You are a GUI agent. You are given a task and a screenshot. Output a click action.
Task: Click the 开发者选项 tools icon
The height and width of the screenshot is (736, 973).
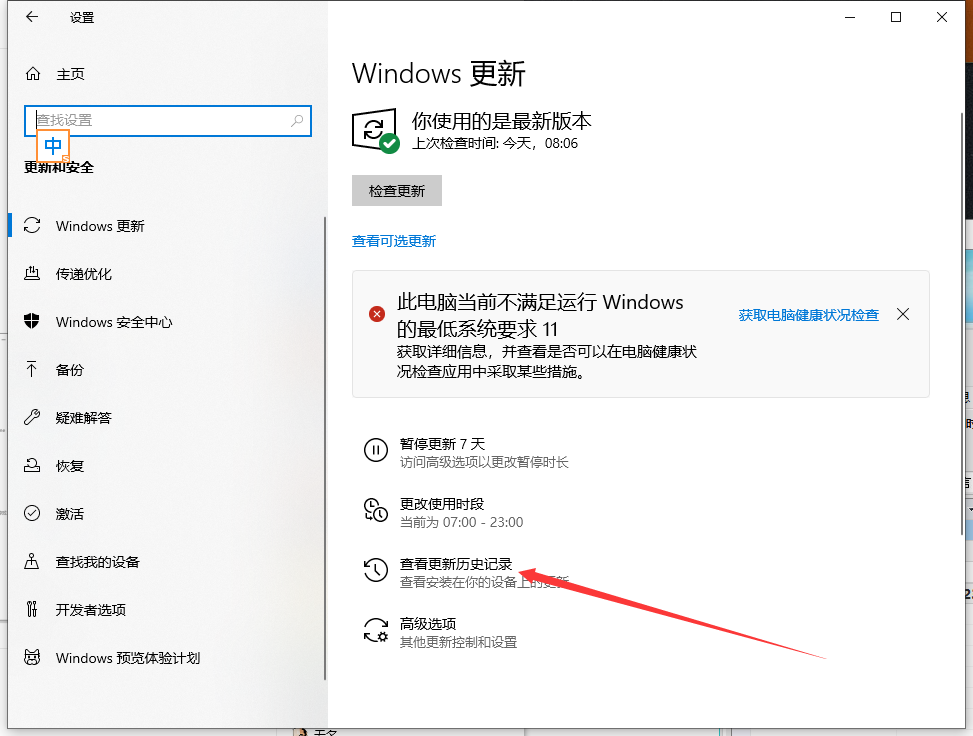click(x=32, y=609)
